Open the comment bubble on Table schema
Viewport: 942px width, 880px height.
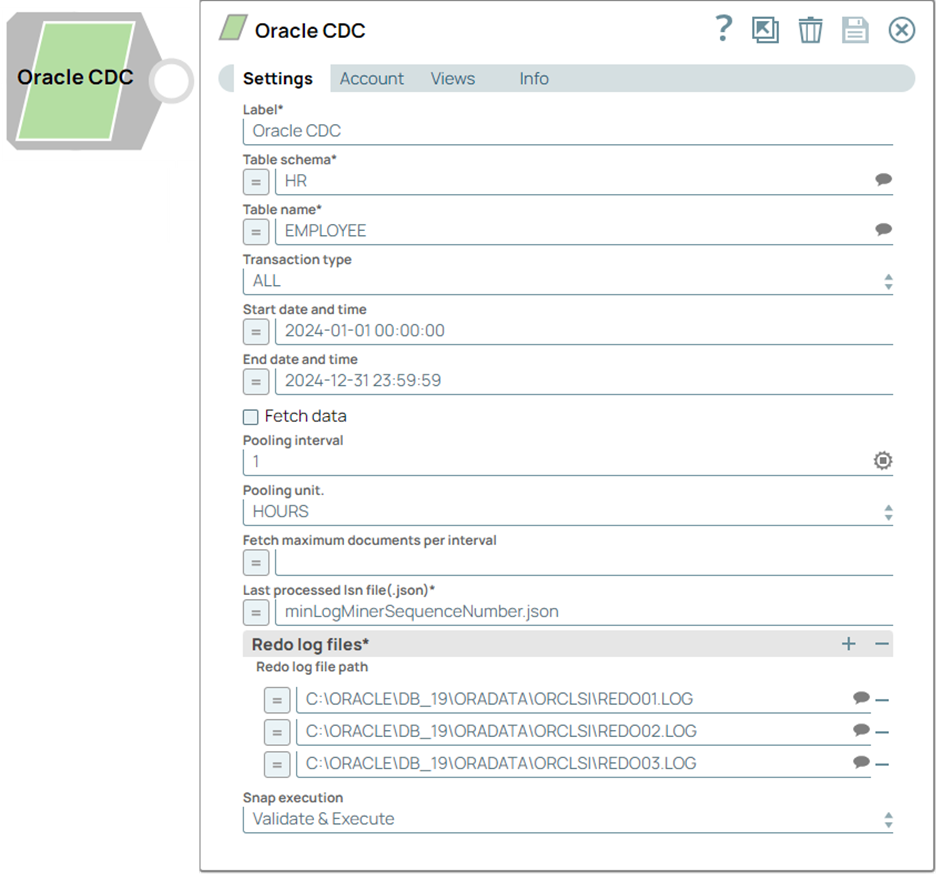(x=882, y=179)
